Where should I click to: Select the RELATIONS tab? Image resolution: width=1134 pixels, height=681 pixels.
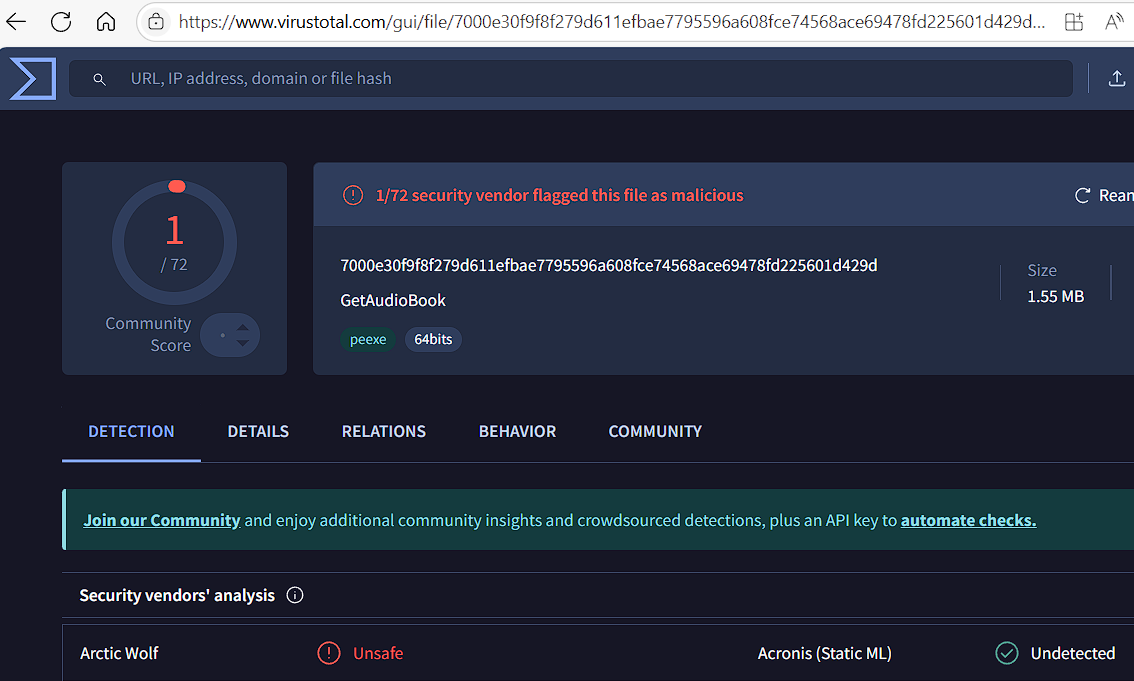point(384,431)
